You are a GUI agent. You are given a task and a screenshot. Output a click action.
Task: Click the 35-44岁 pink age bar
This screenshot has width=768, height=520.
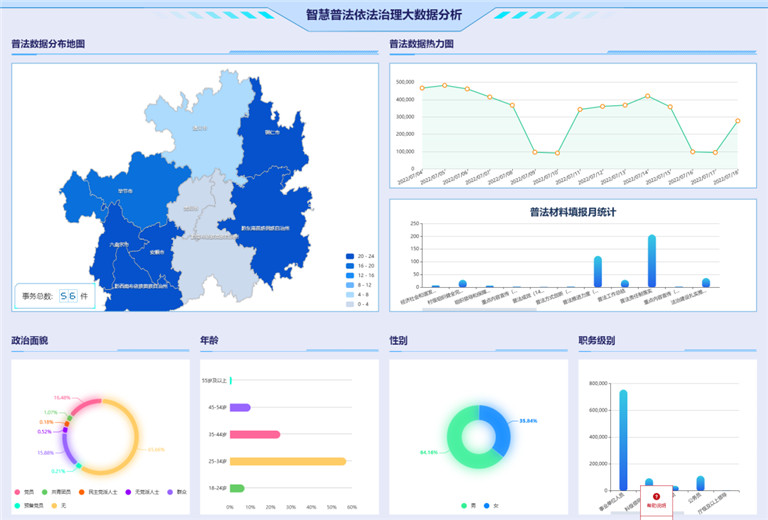pos(255,434)
